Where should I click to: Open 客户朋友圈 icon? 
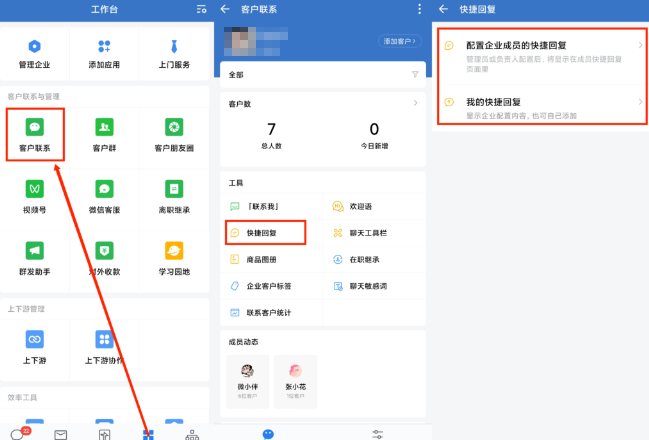173,134
